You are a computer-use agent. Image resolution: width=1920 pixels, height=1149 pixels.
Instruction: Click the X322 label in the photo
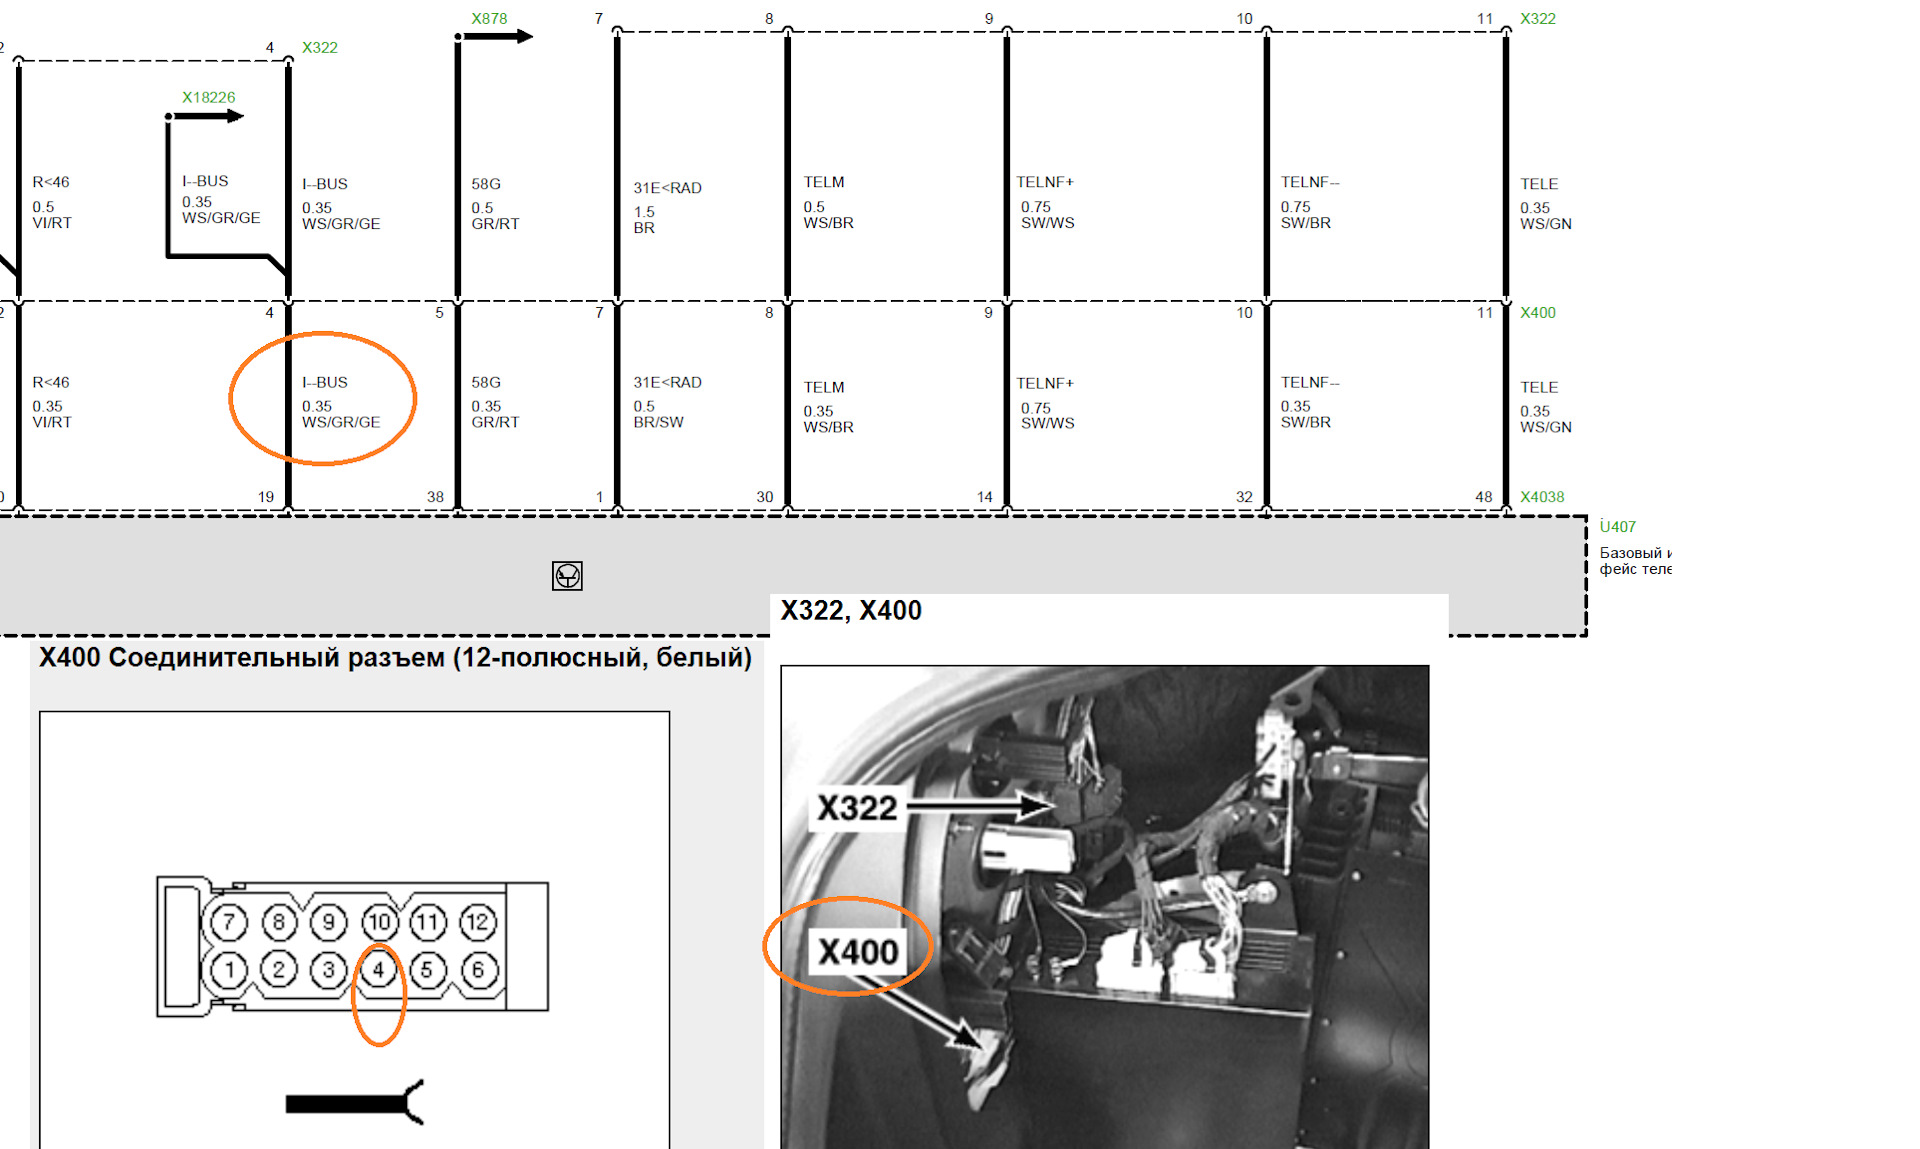tap(857, 808)
